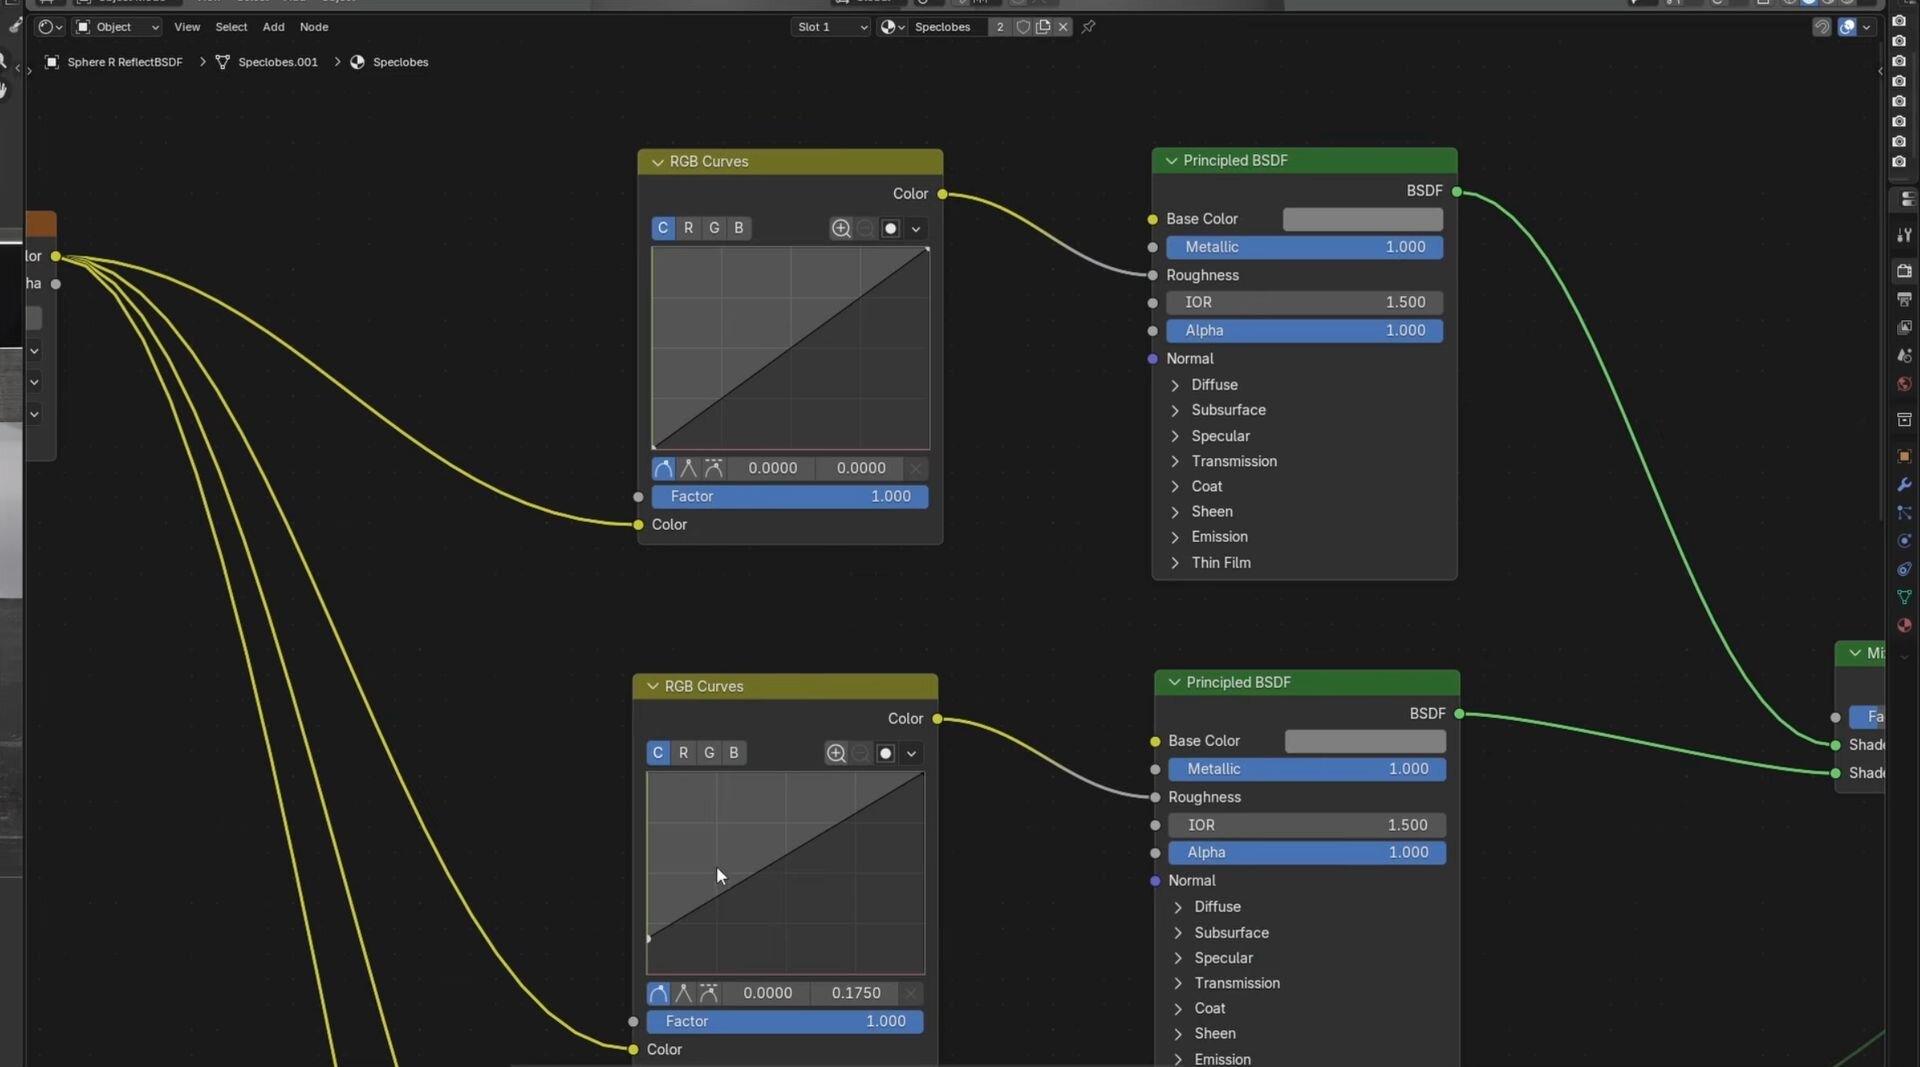The image size is (1920, 1067).
Task: Select the C channel in lower RGB Curves
Action: click(658, 753)
